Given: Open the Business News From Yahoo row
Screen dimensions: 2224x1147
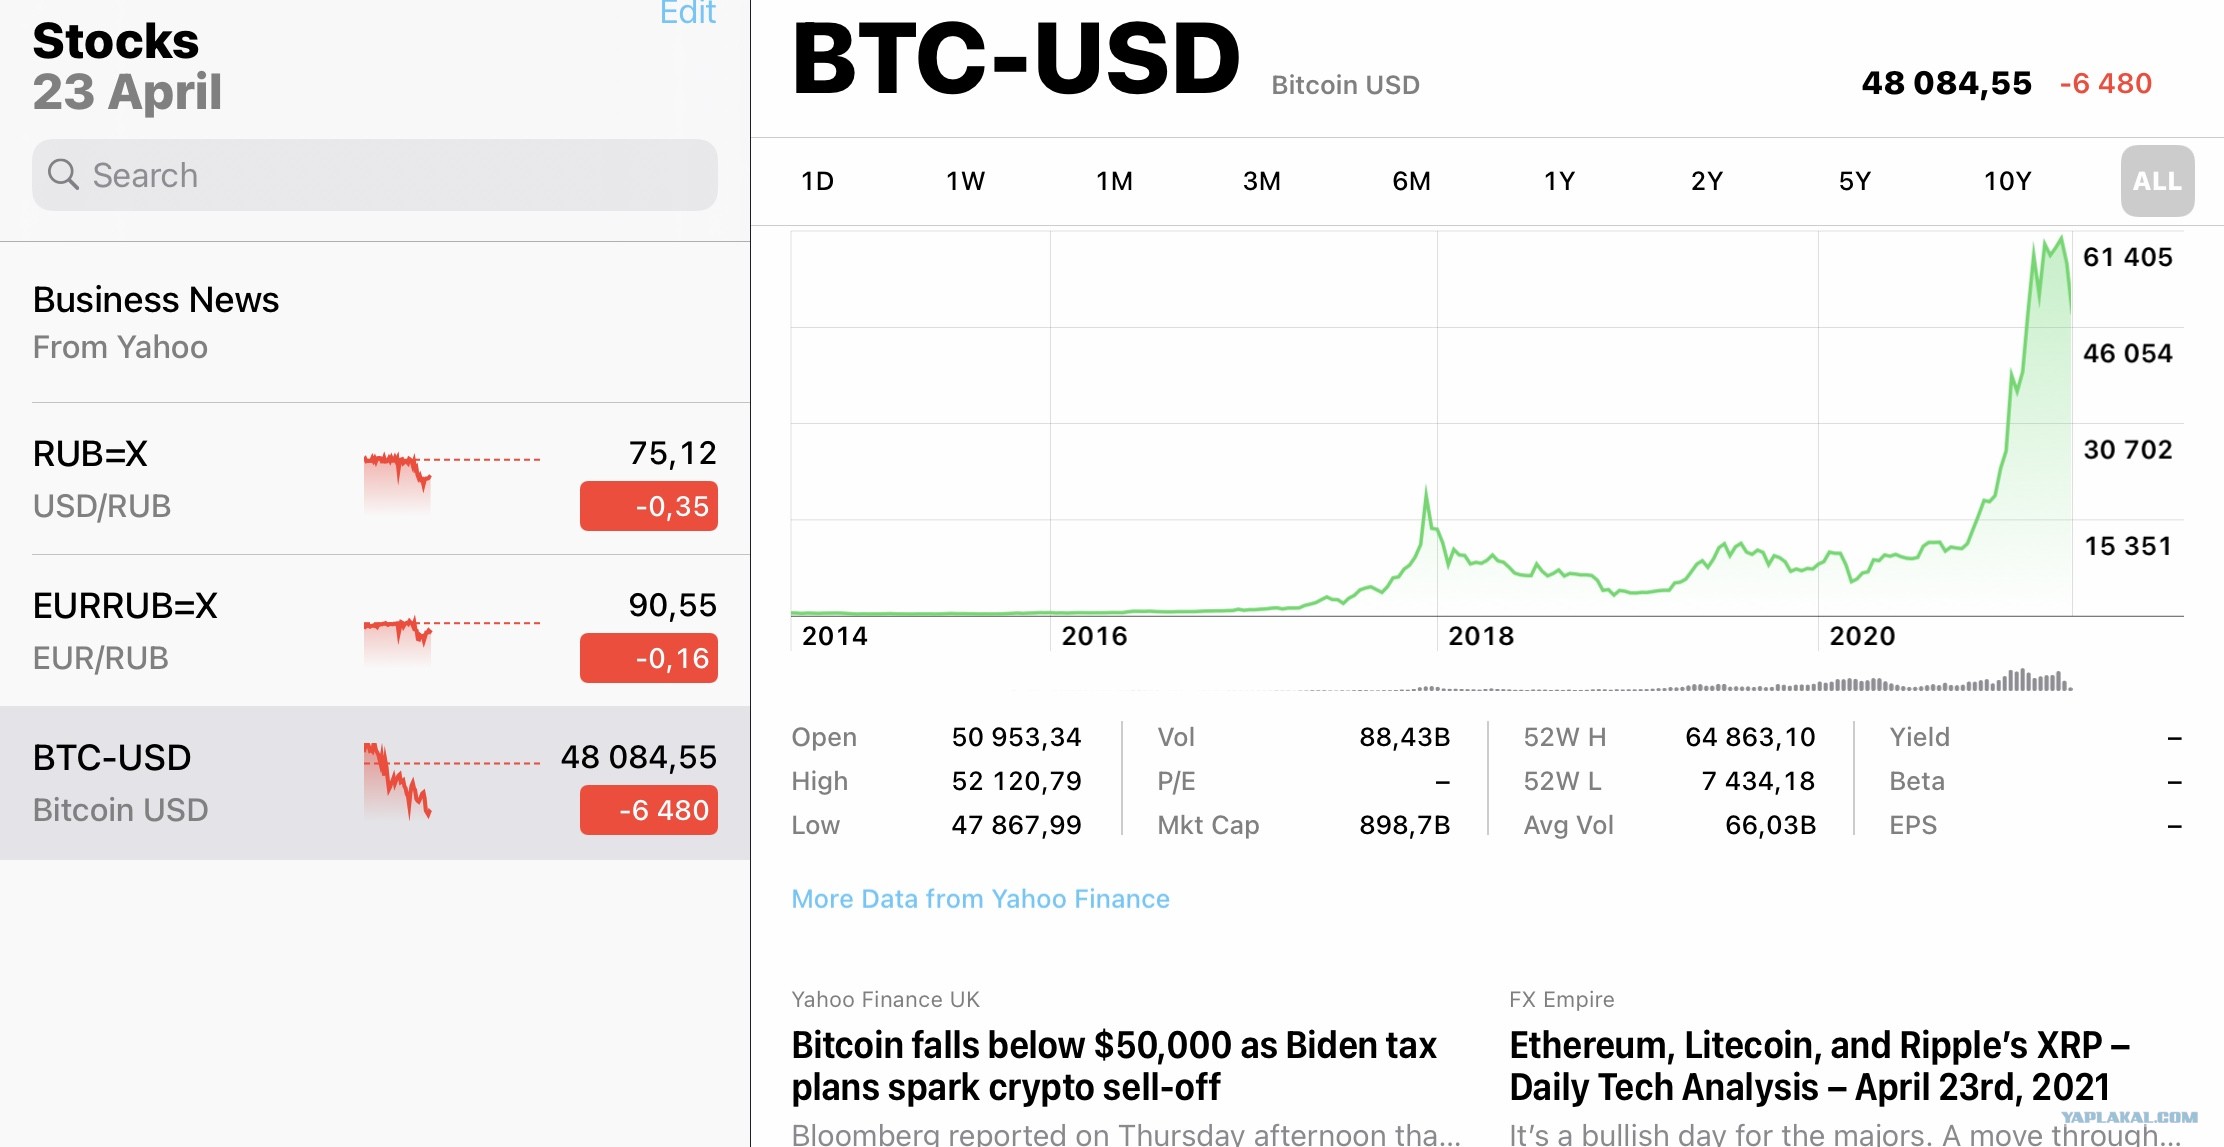Looking at the screenshot, I should tap(375, 322).
